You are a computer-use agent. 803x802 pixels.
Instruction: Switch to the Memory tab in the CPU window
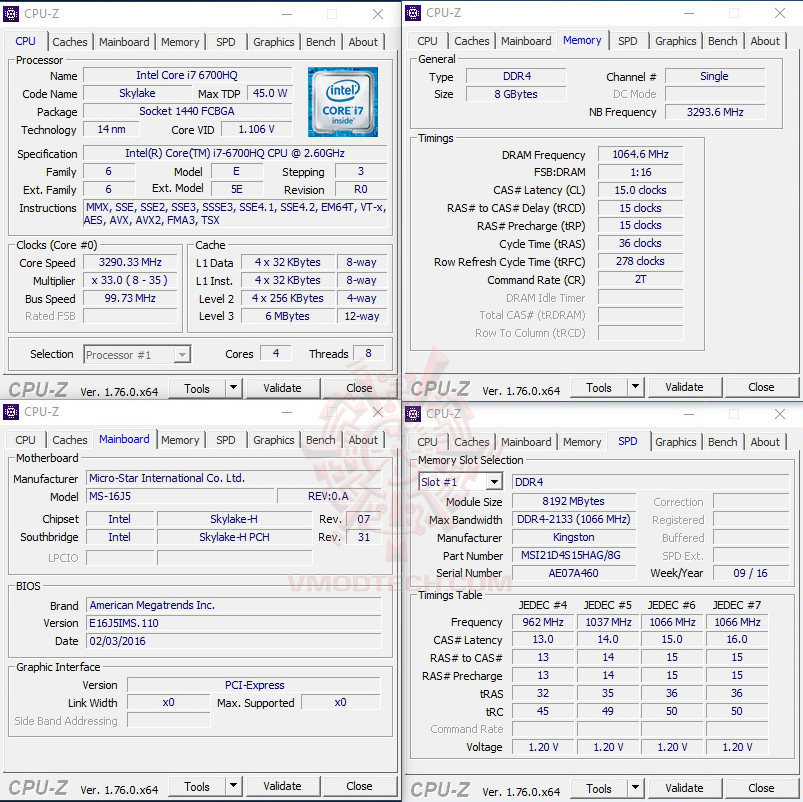coord(180,42)
